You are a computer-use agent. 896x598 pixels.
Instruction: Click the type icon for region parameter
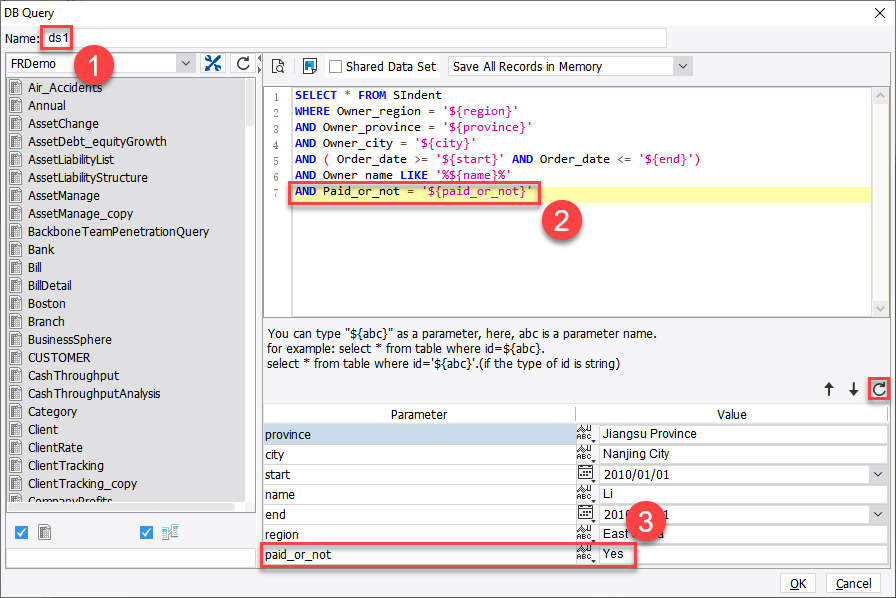585,534
